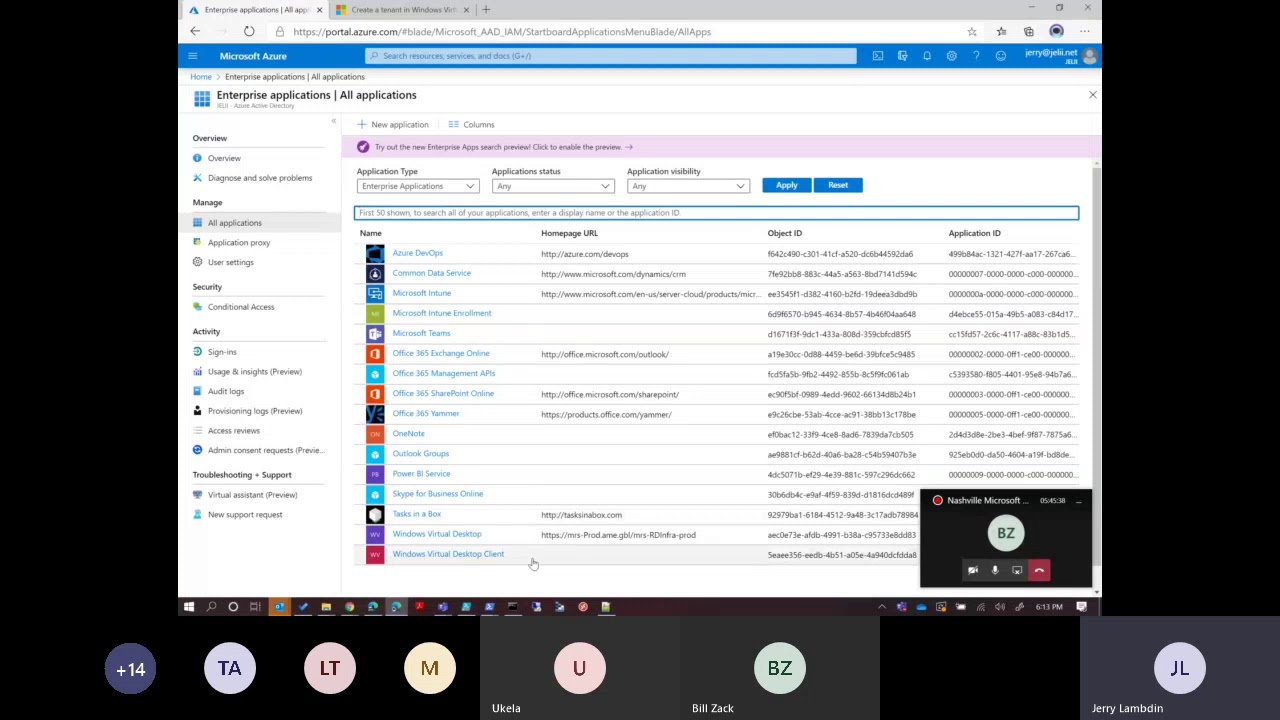Hang up the call in the meeting overlay

[x=1039, y=570]
